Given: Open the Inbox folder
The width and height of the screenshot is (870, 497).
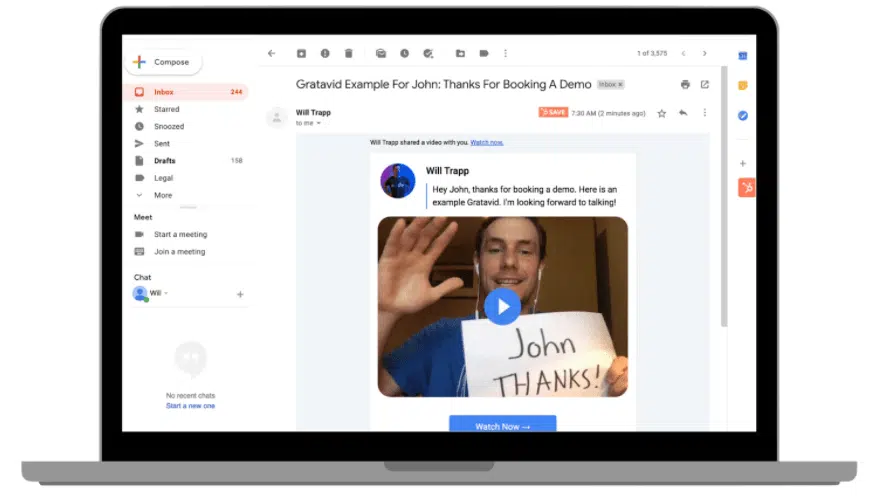Looking at the screenshot, I should pos(185,92).
